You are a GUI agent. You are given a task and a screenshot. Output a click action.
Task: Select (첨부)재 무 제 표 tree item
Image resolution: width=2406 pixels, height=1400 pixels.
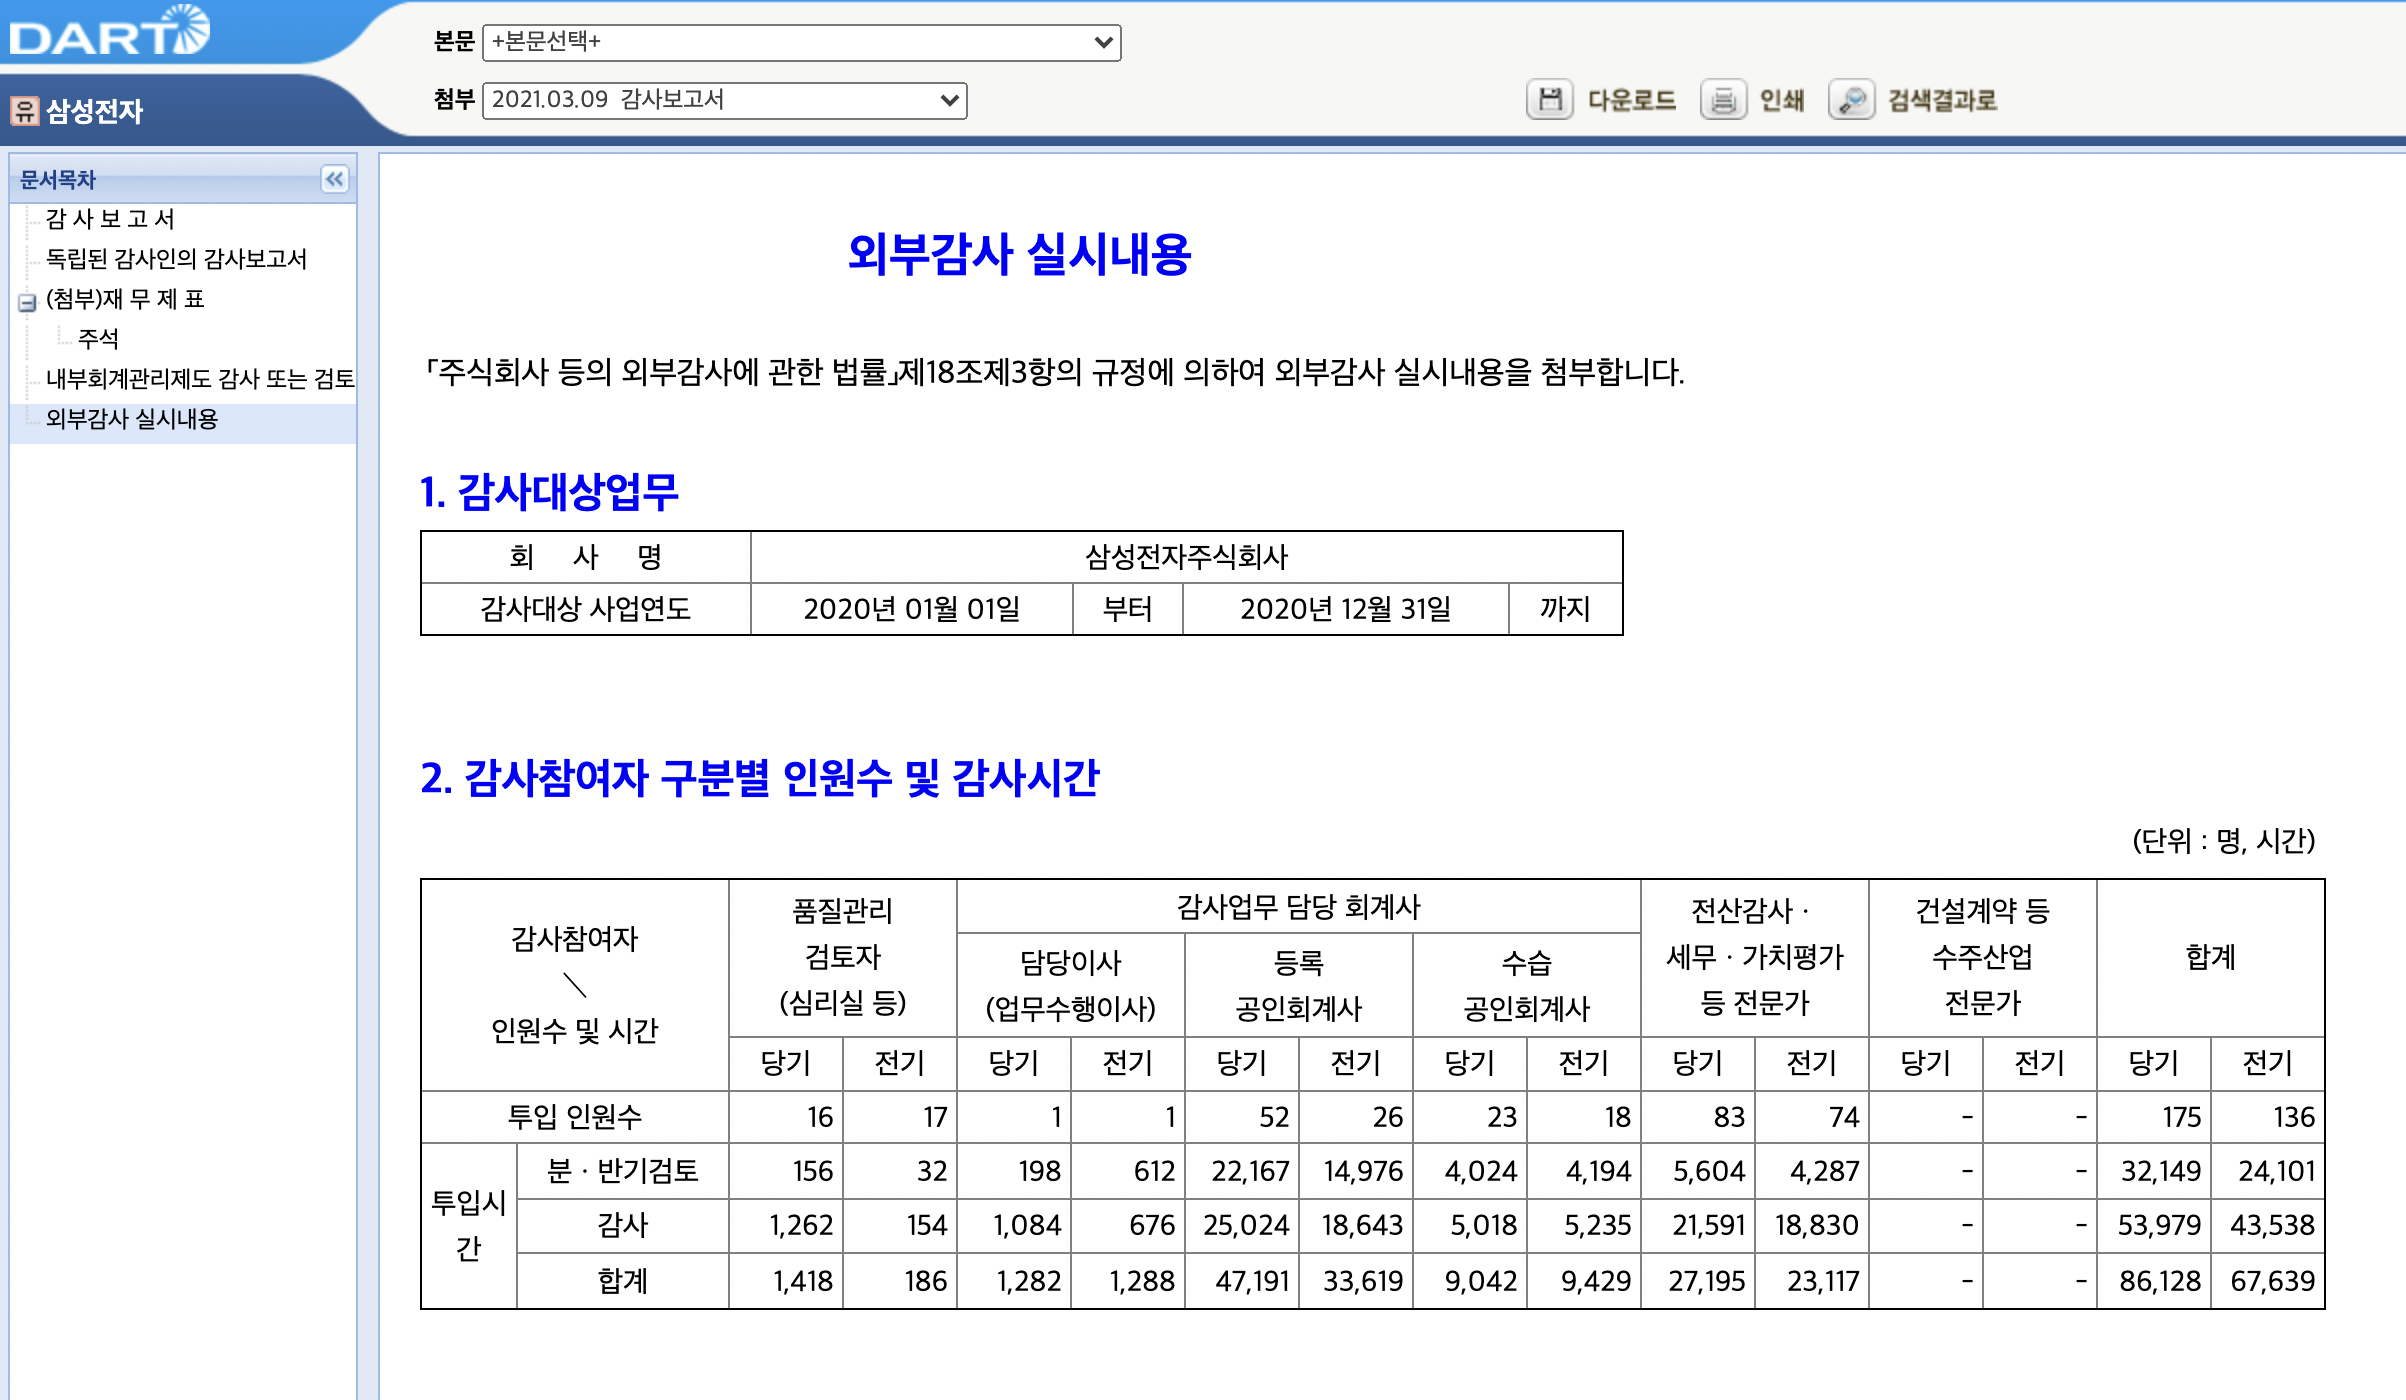click(x=125, y=299)
